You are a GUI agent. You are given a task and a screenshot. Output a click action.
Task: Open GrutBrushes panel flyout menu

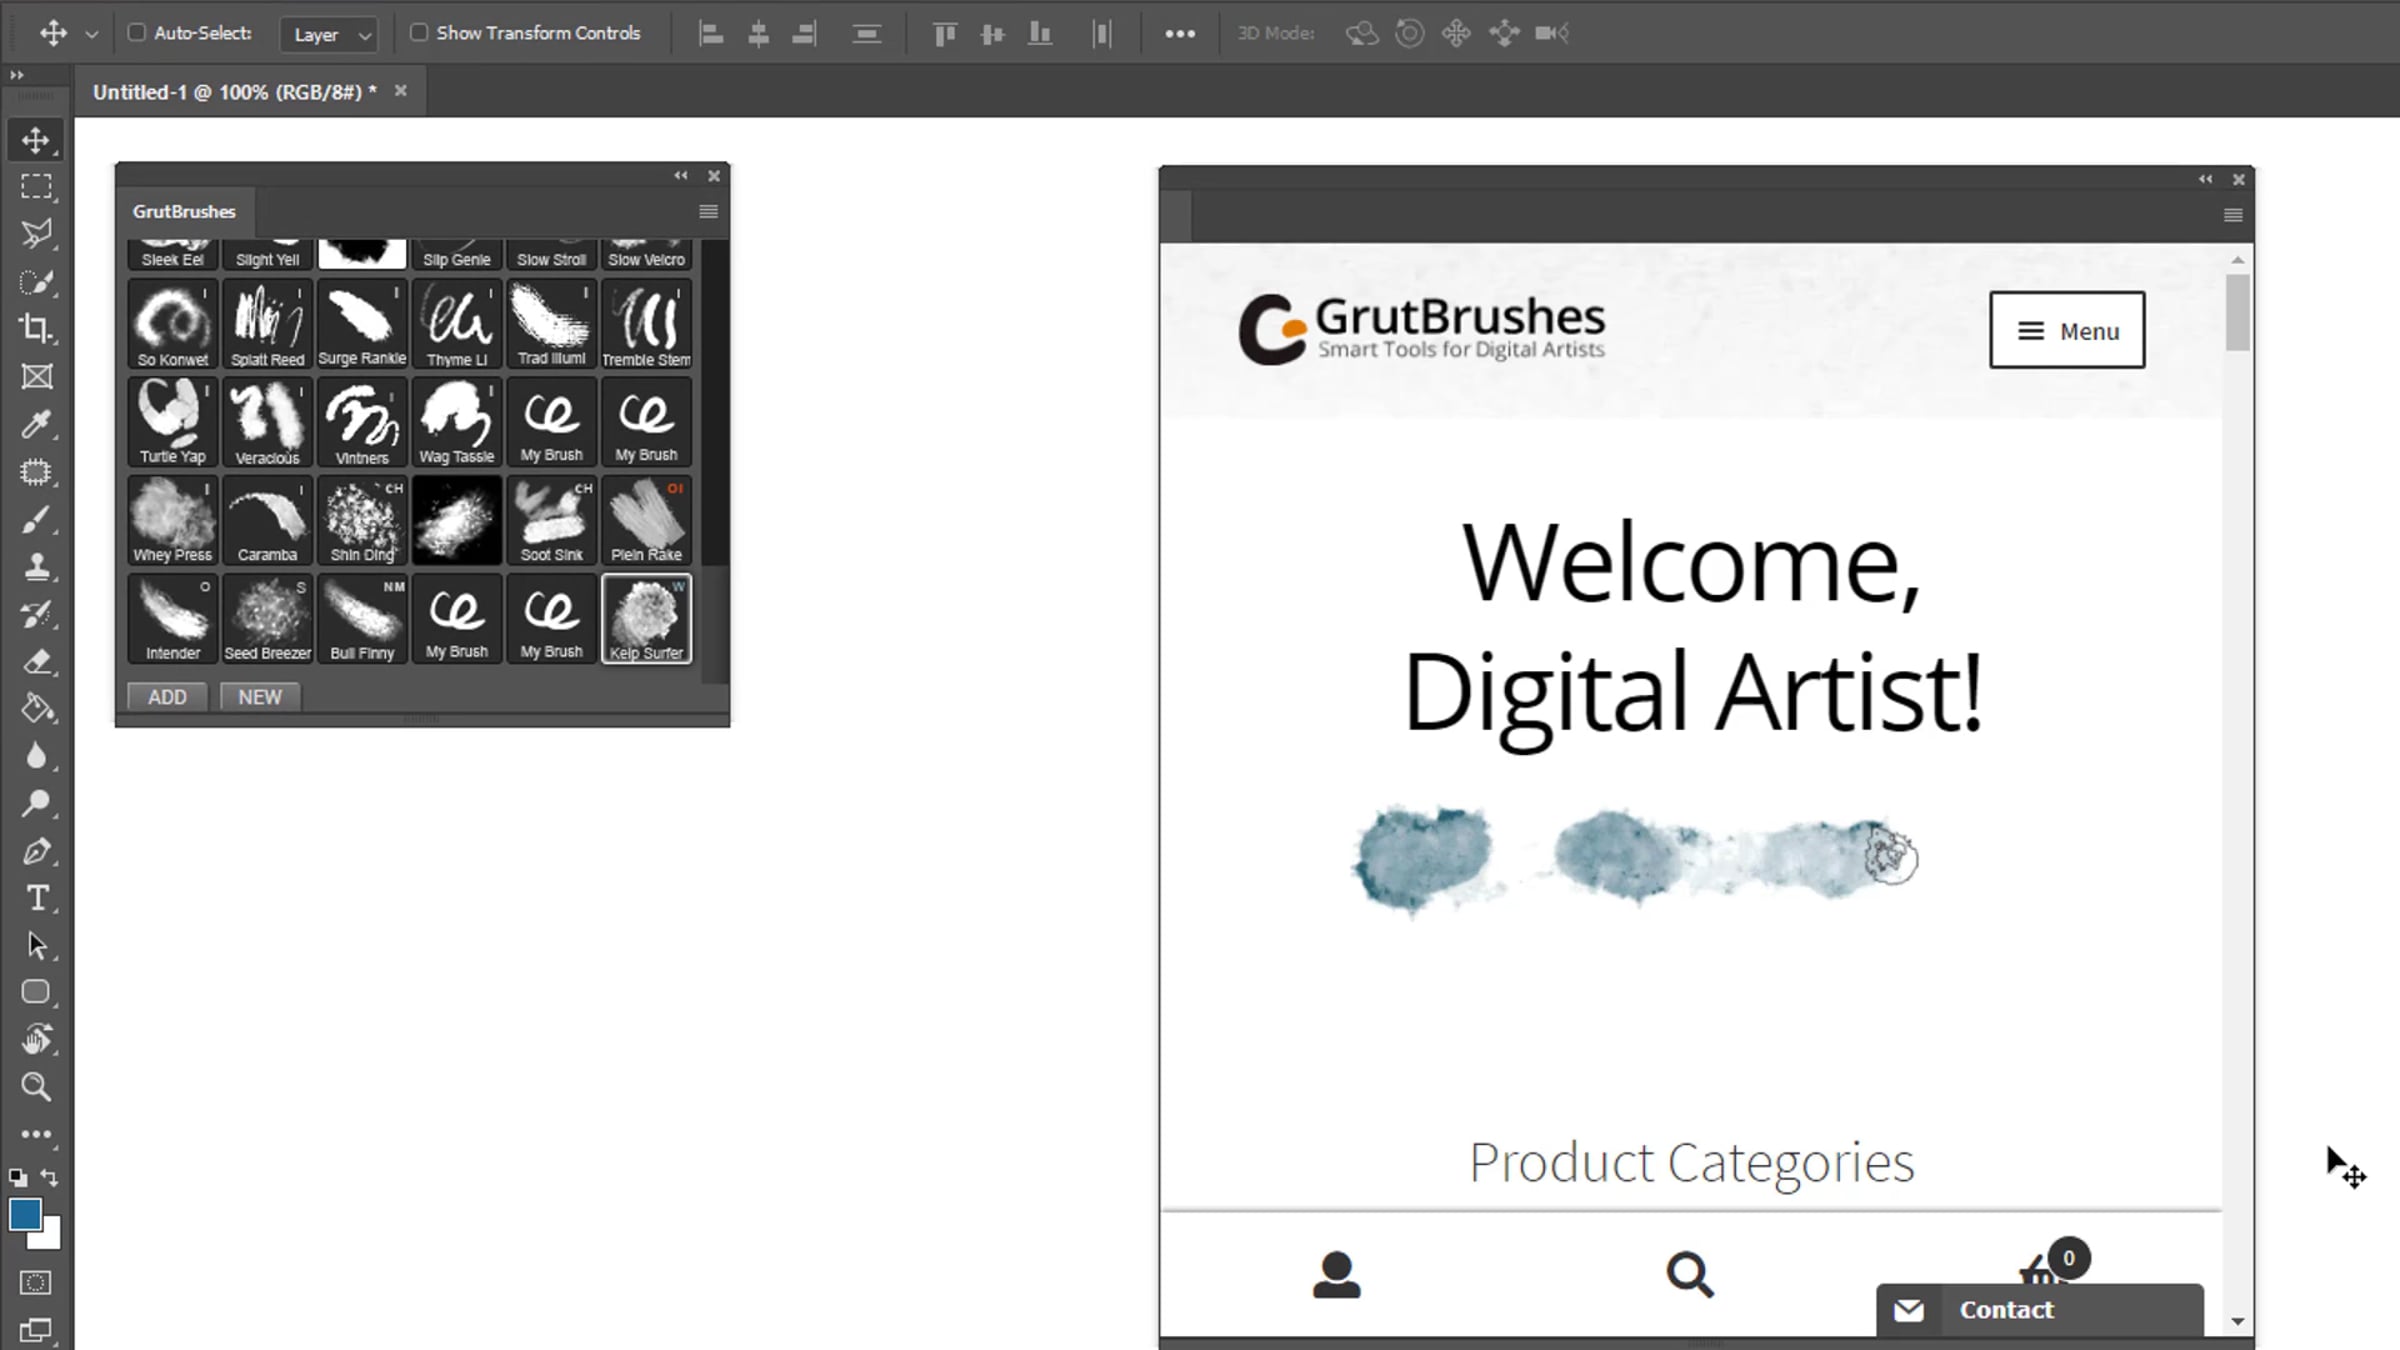click(x=708, y=211)
